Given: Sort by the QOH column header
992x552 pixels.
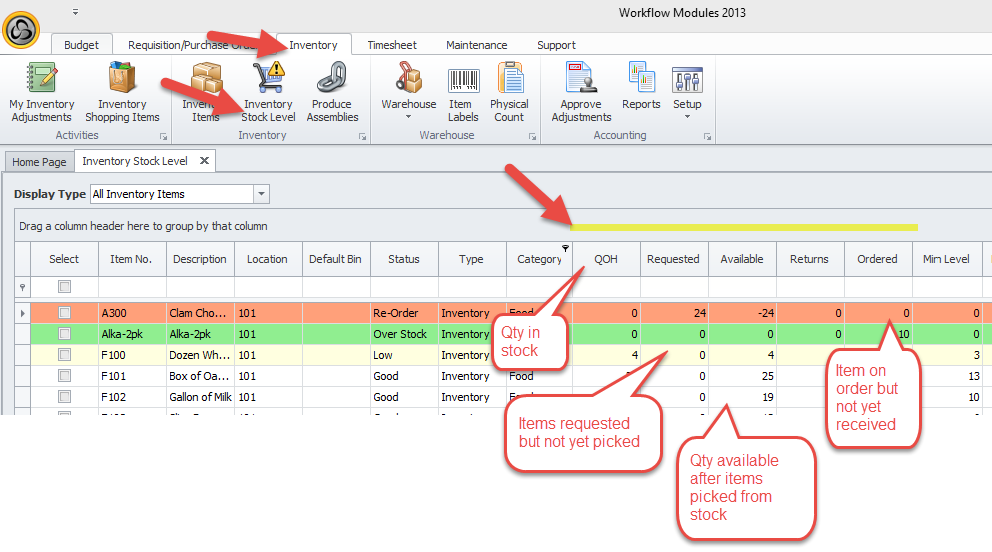Looking at the screenshot, I should [x=606, y=259].
